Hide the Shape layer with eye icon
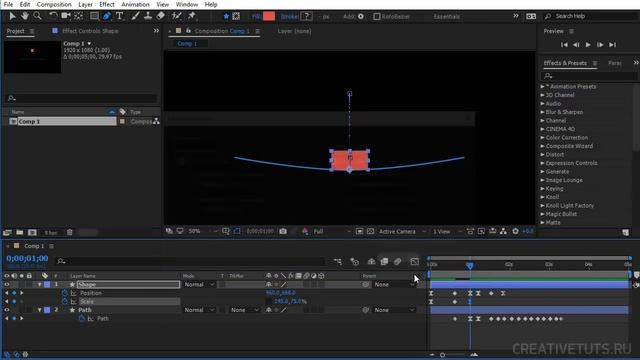Viewport: 640px width, 360px height. [7, 284]
